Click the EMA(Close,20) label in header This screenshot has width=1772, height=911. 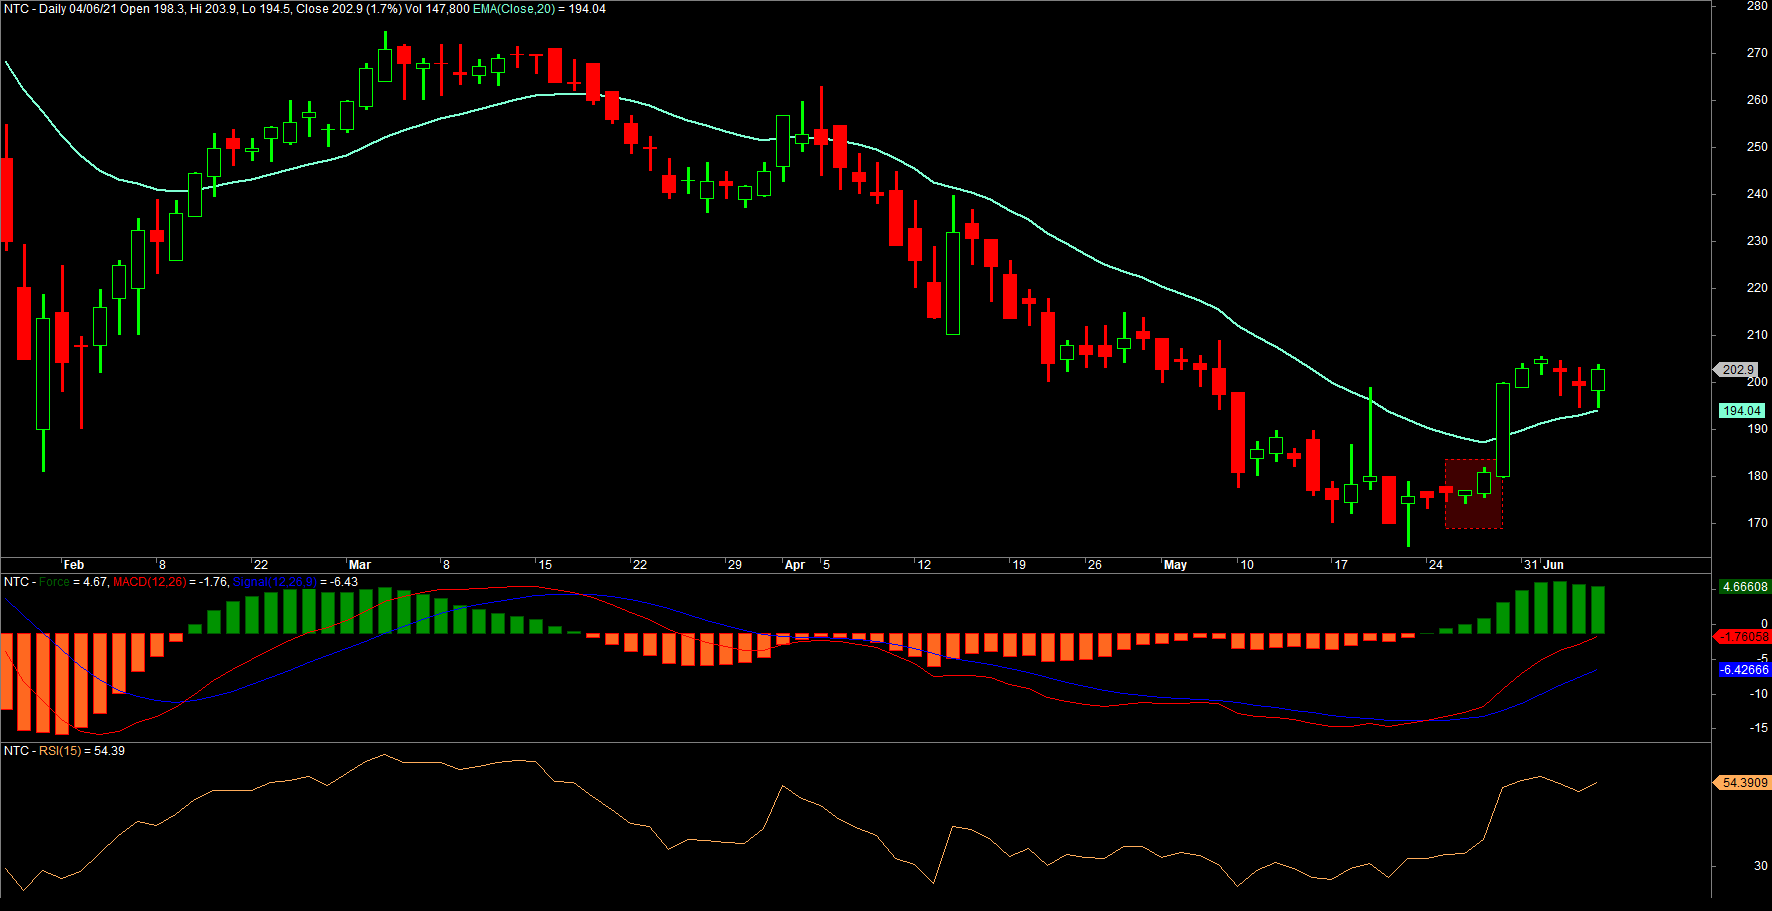point(513,9)
